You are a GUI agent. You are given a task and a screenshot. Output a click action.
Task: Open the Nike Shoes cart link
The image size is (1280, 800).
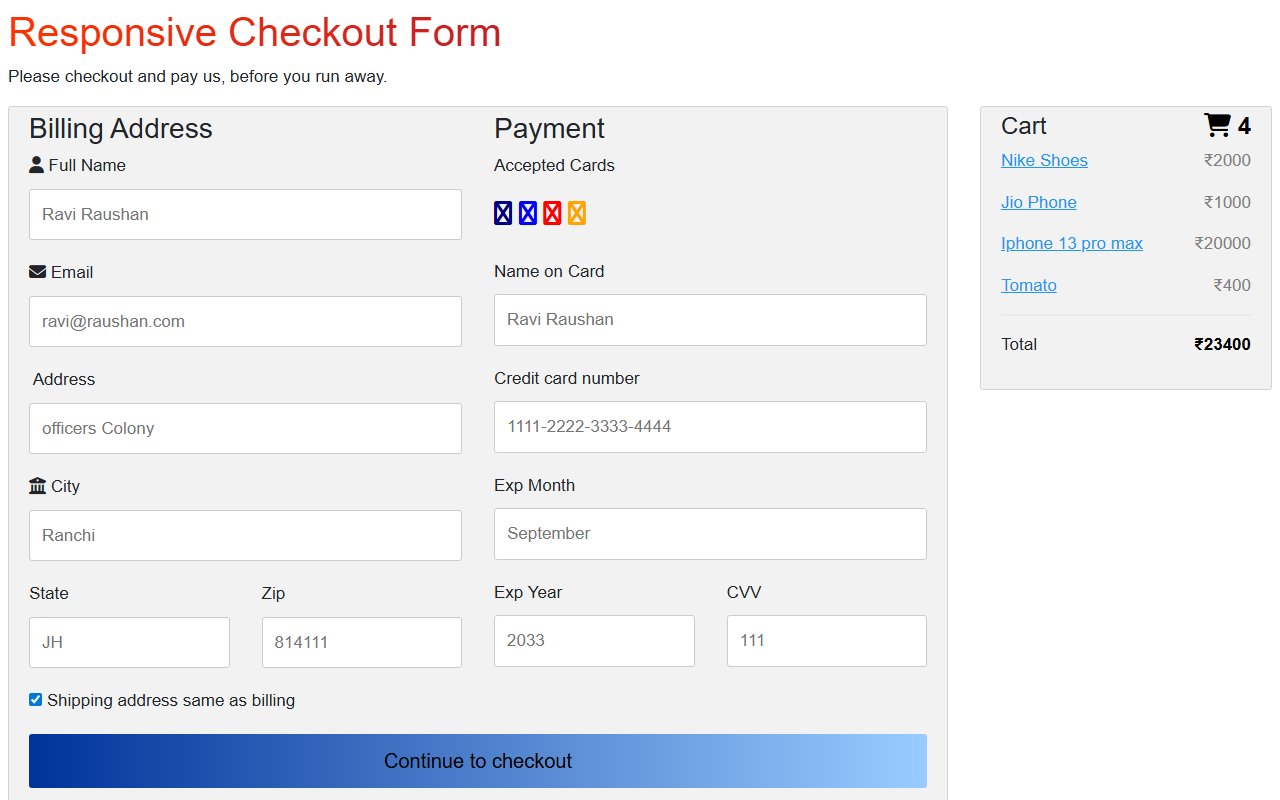tap(1044, 160)
